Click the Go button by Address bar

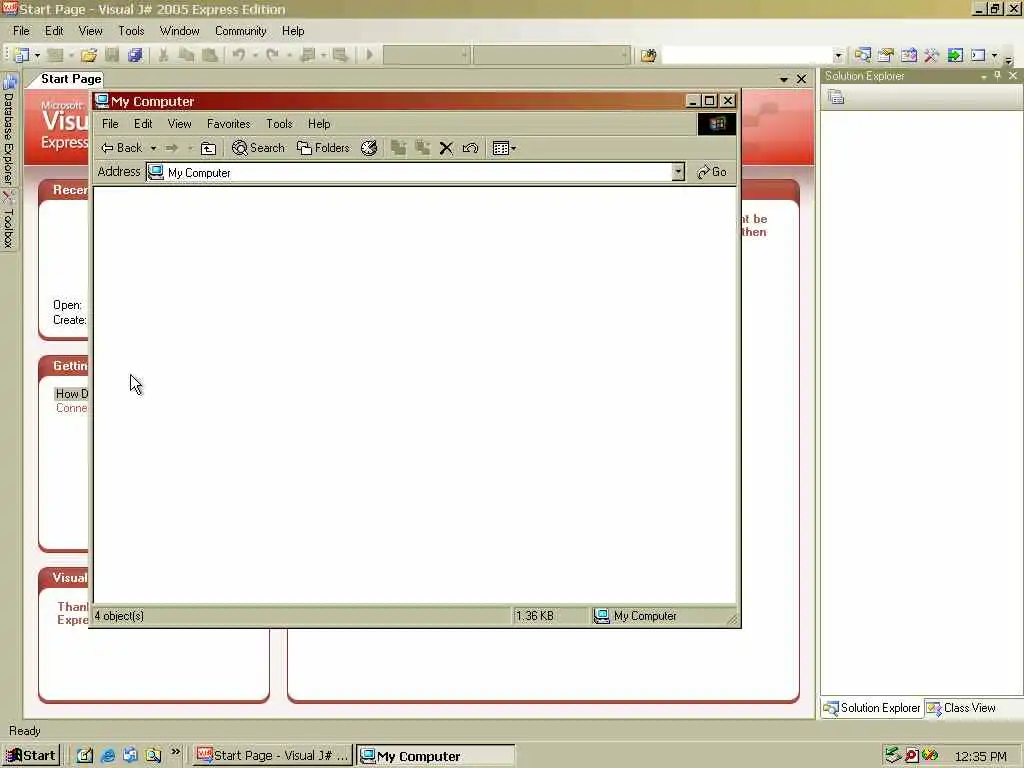click(x=712, y=172)
